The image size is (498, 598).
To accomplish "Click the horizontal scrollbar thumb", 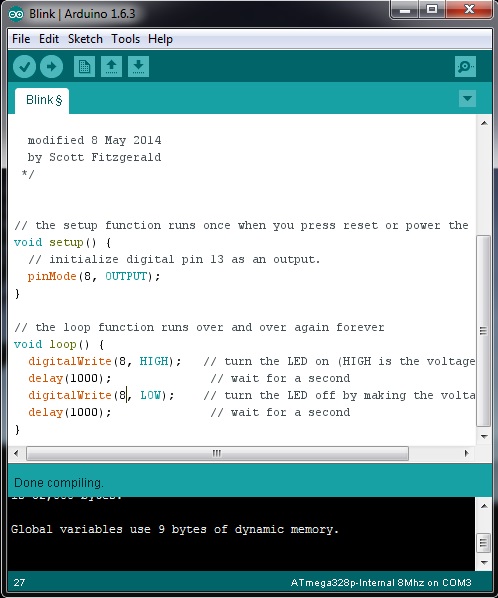I will point(217,453).
